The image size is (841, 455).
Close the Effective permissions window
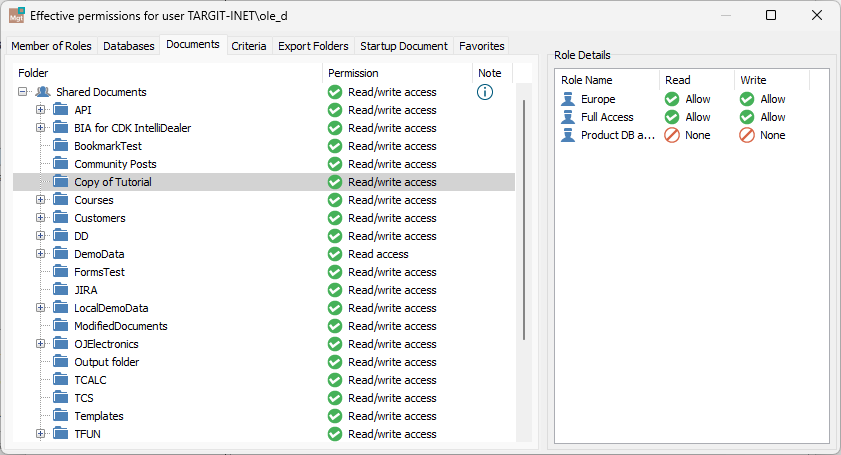point(817,15)
